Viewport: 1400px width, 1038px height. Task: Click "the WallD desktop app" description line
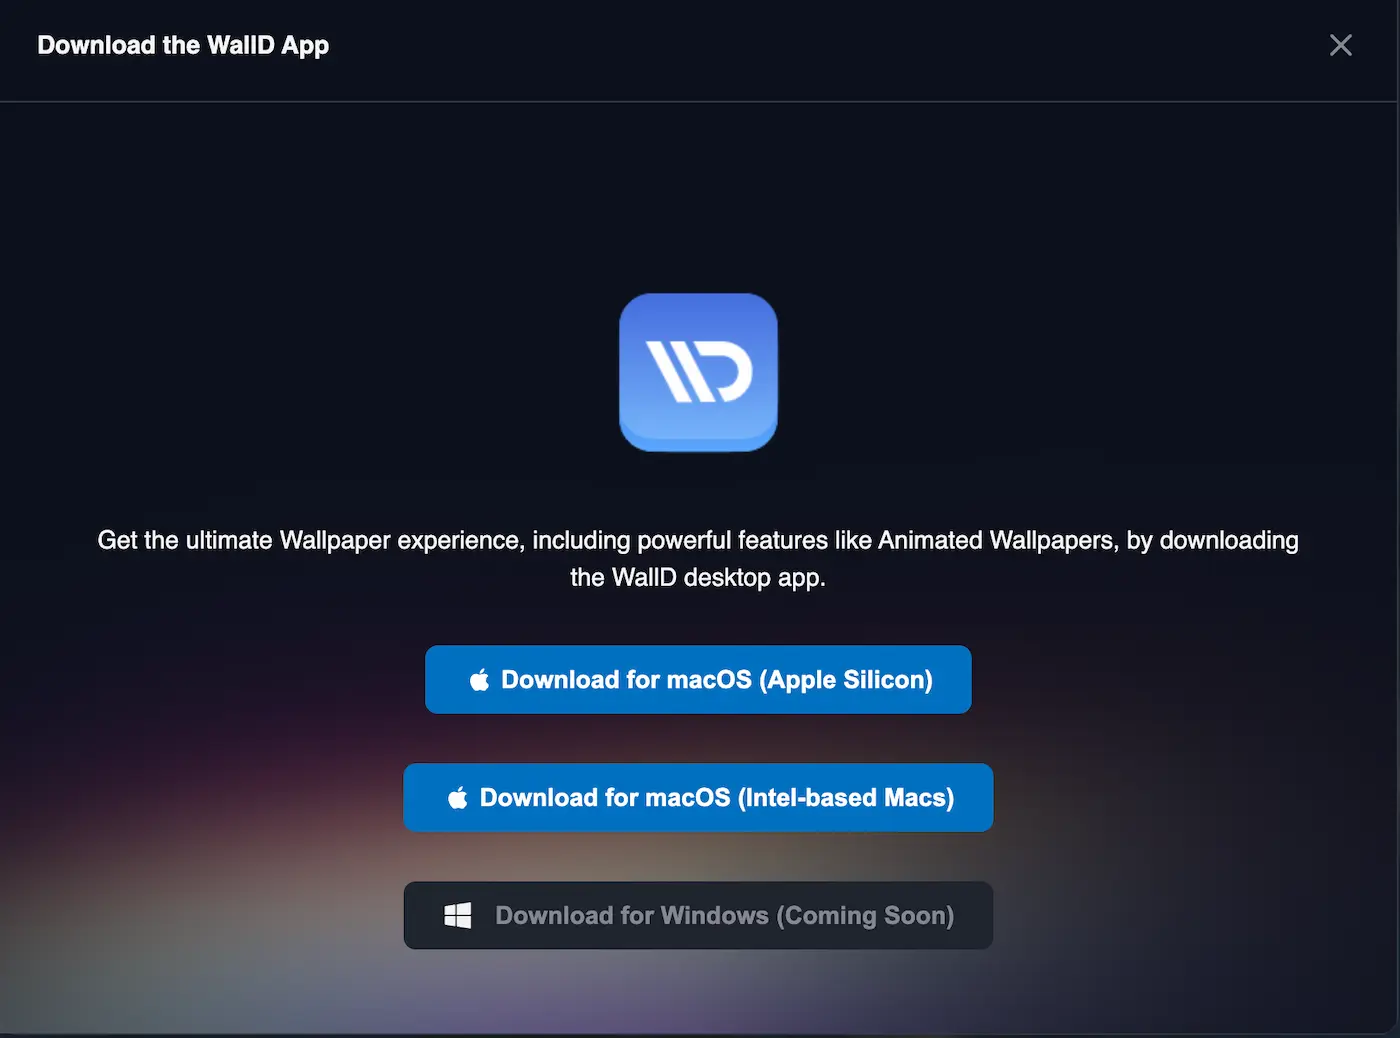pyautogui.click(x=698, y=578)
